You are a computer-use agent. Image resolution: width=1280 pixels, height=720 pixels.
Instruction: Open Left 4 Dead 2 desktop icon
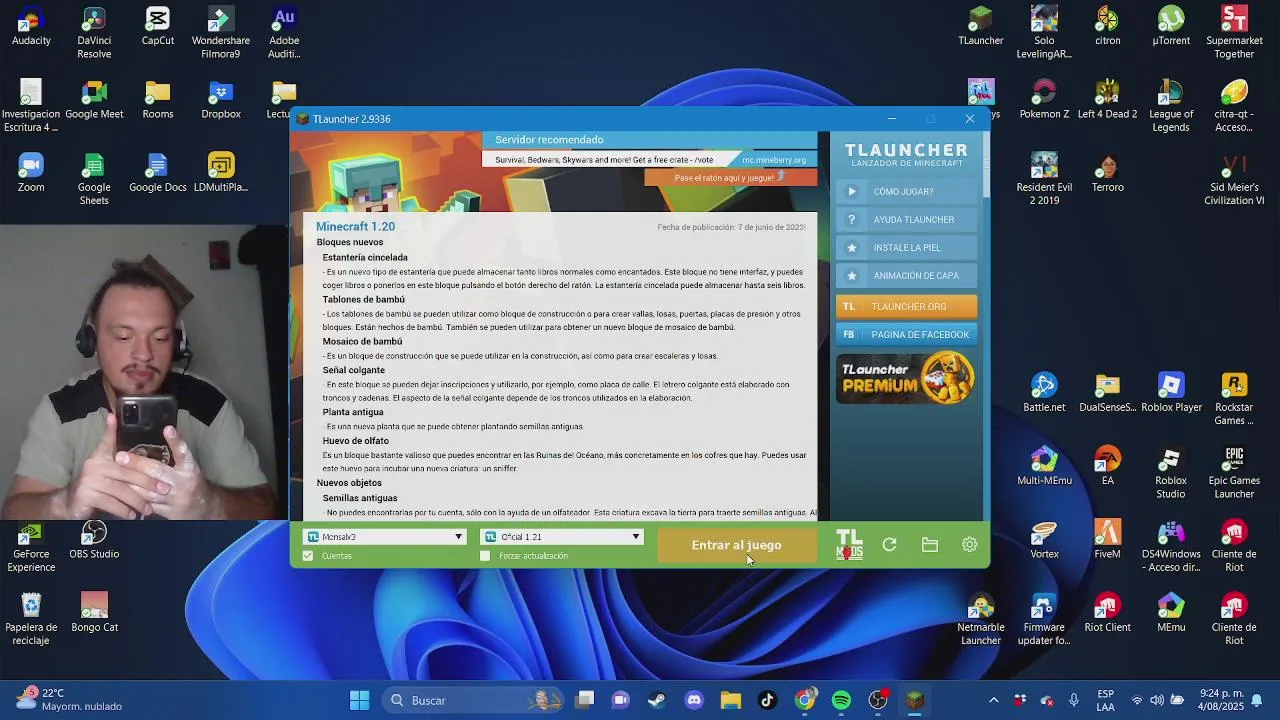1107,100
